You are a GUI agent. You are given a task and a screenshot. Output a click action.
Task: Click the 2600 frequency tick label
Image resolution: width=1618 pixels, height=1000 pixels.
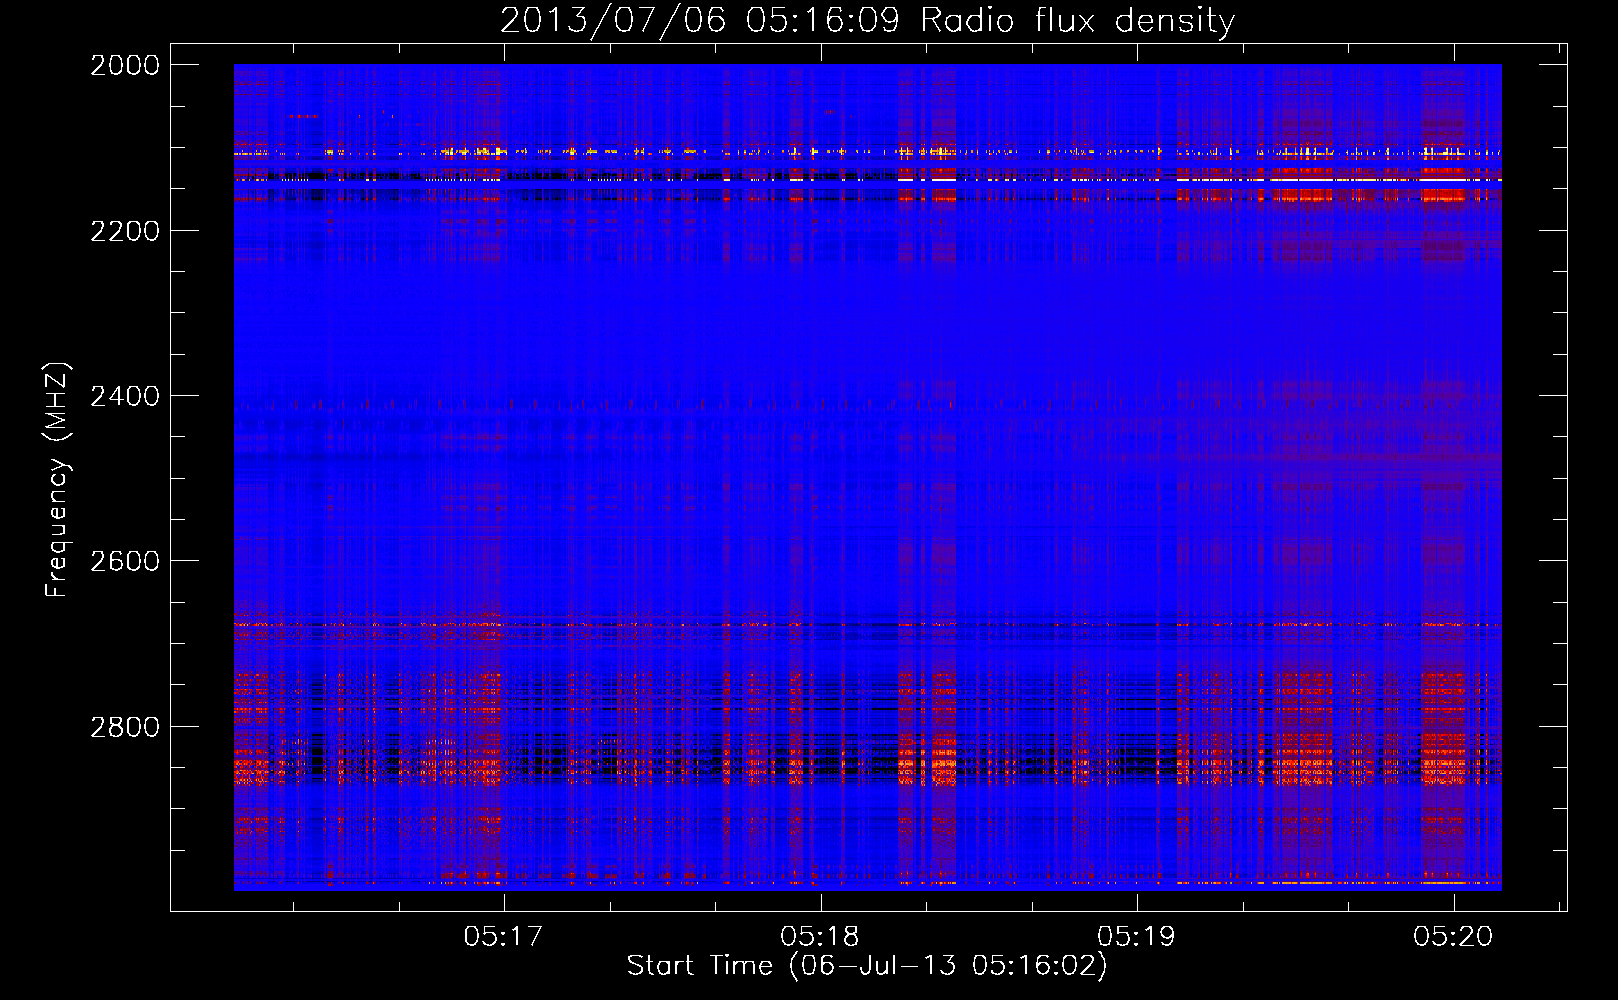click(125, 561)
